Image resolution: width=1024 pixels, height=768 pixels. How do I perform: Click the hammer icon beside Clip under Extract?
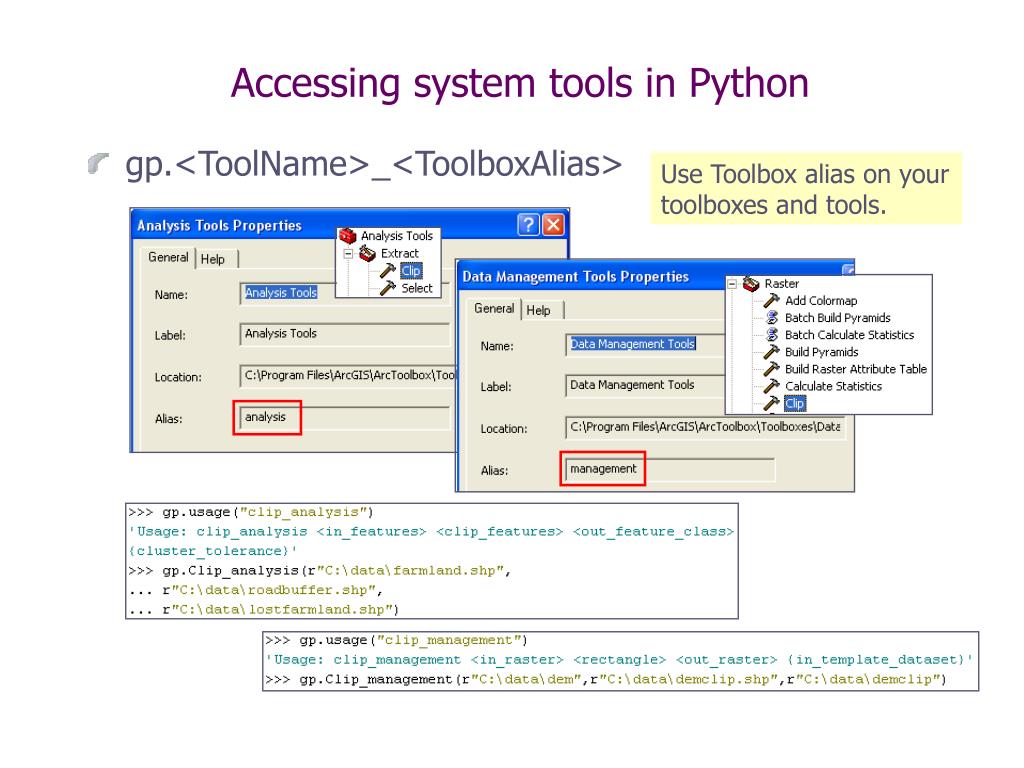388,270
